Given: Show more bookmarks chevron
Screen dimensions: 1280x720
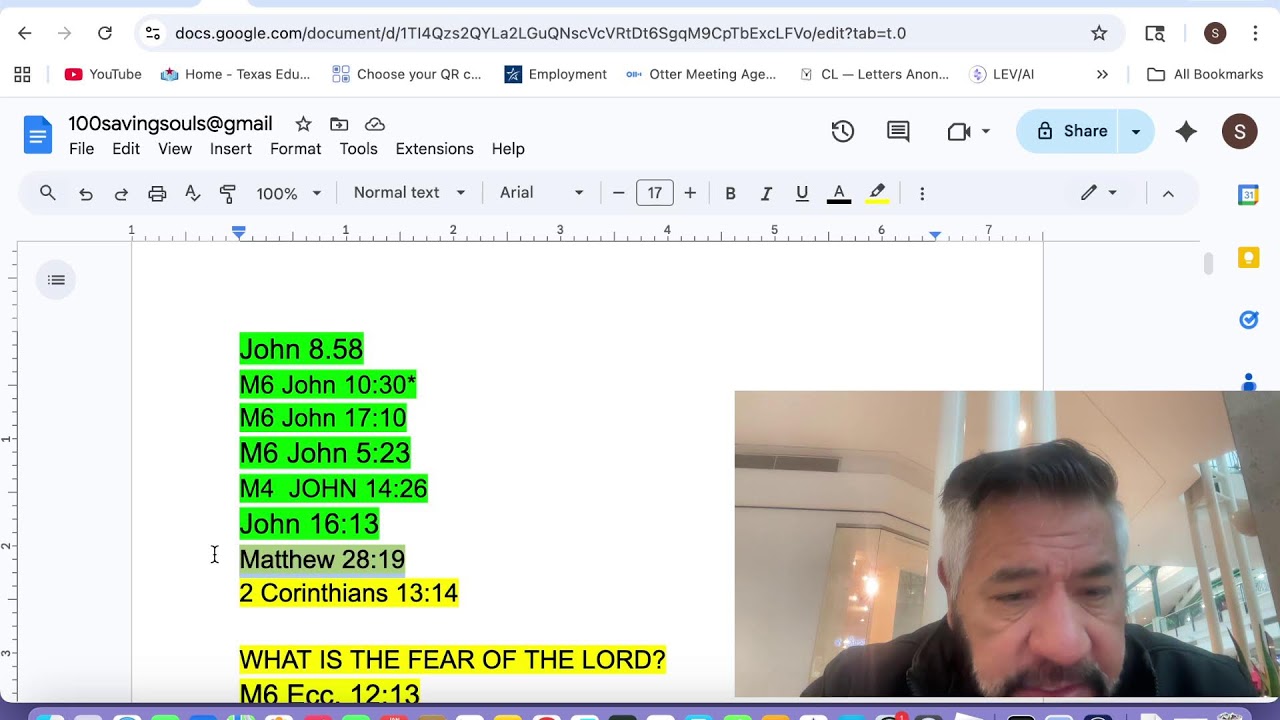Looking at the screenshot, I should coord(1102,74).
